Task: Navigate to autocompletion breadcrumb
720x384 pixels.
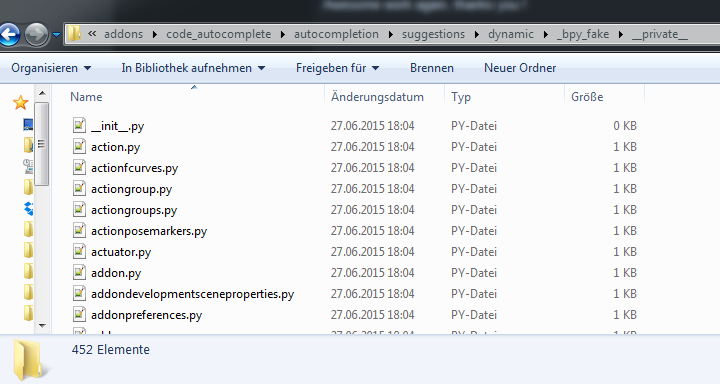Action: click(x=336, y=34)
